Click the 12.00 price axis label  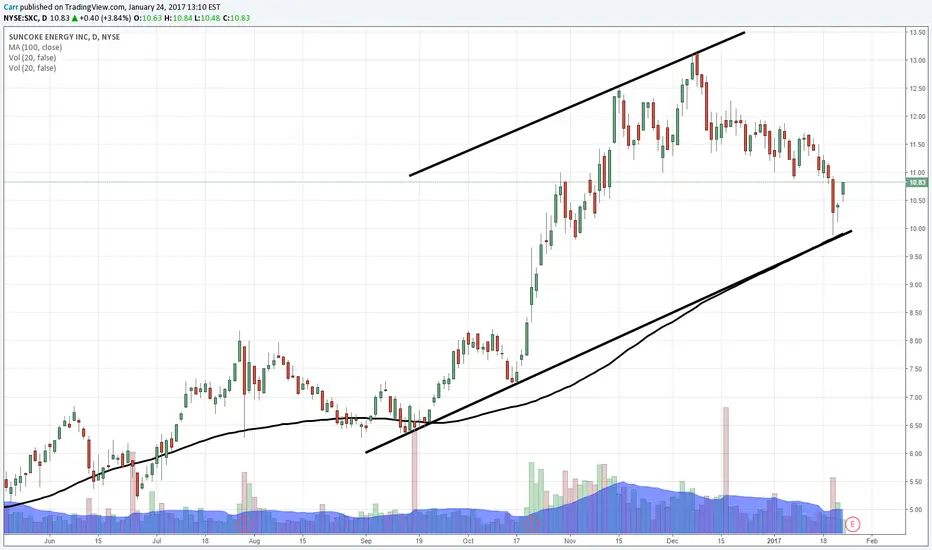(918, 117)
